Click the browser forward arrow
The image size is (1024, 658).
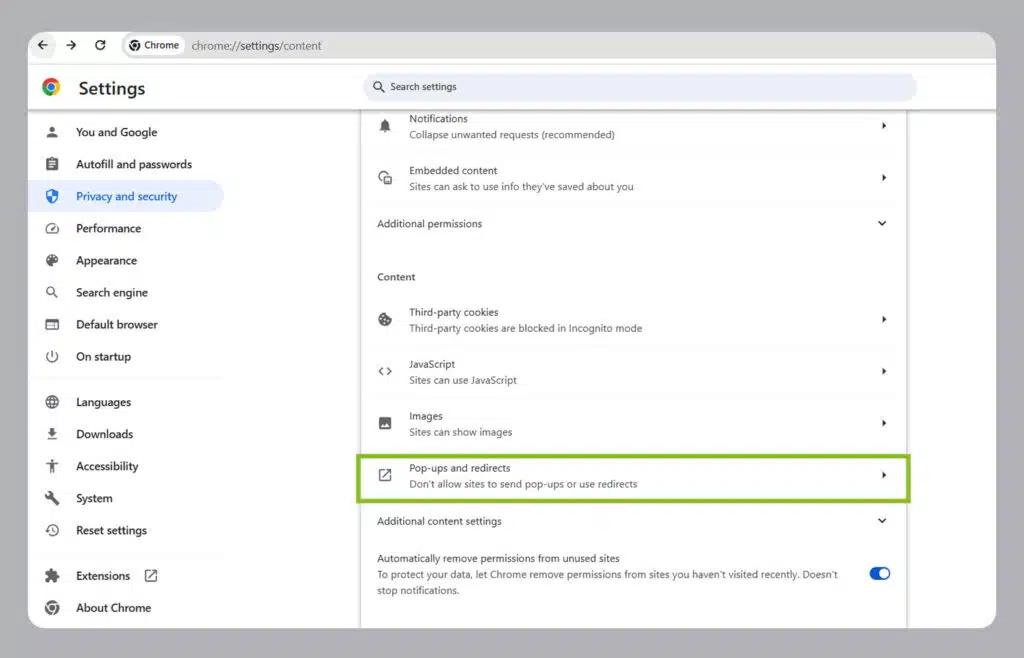pyautogui.click(x=71, y=45)
